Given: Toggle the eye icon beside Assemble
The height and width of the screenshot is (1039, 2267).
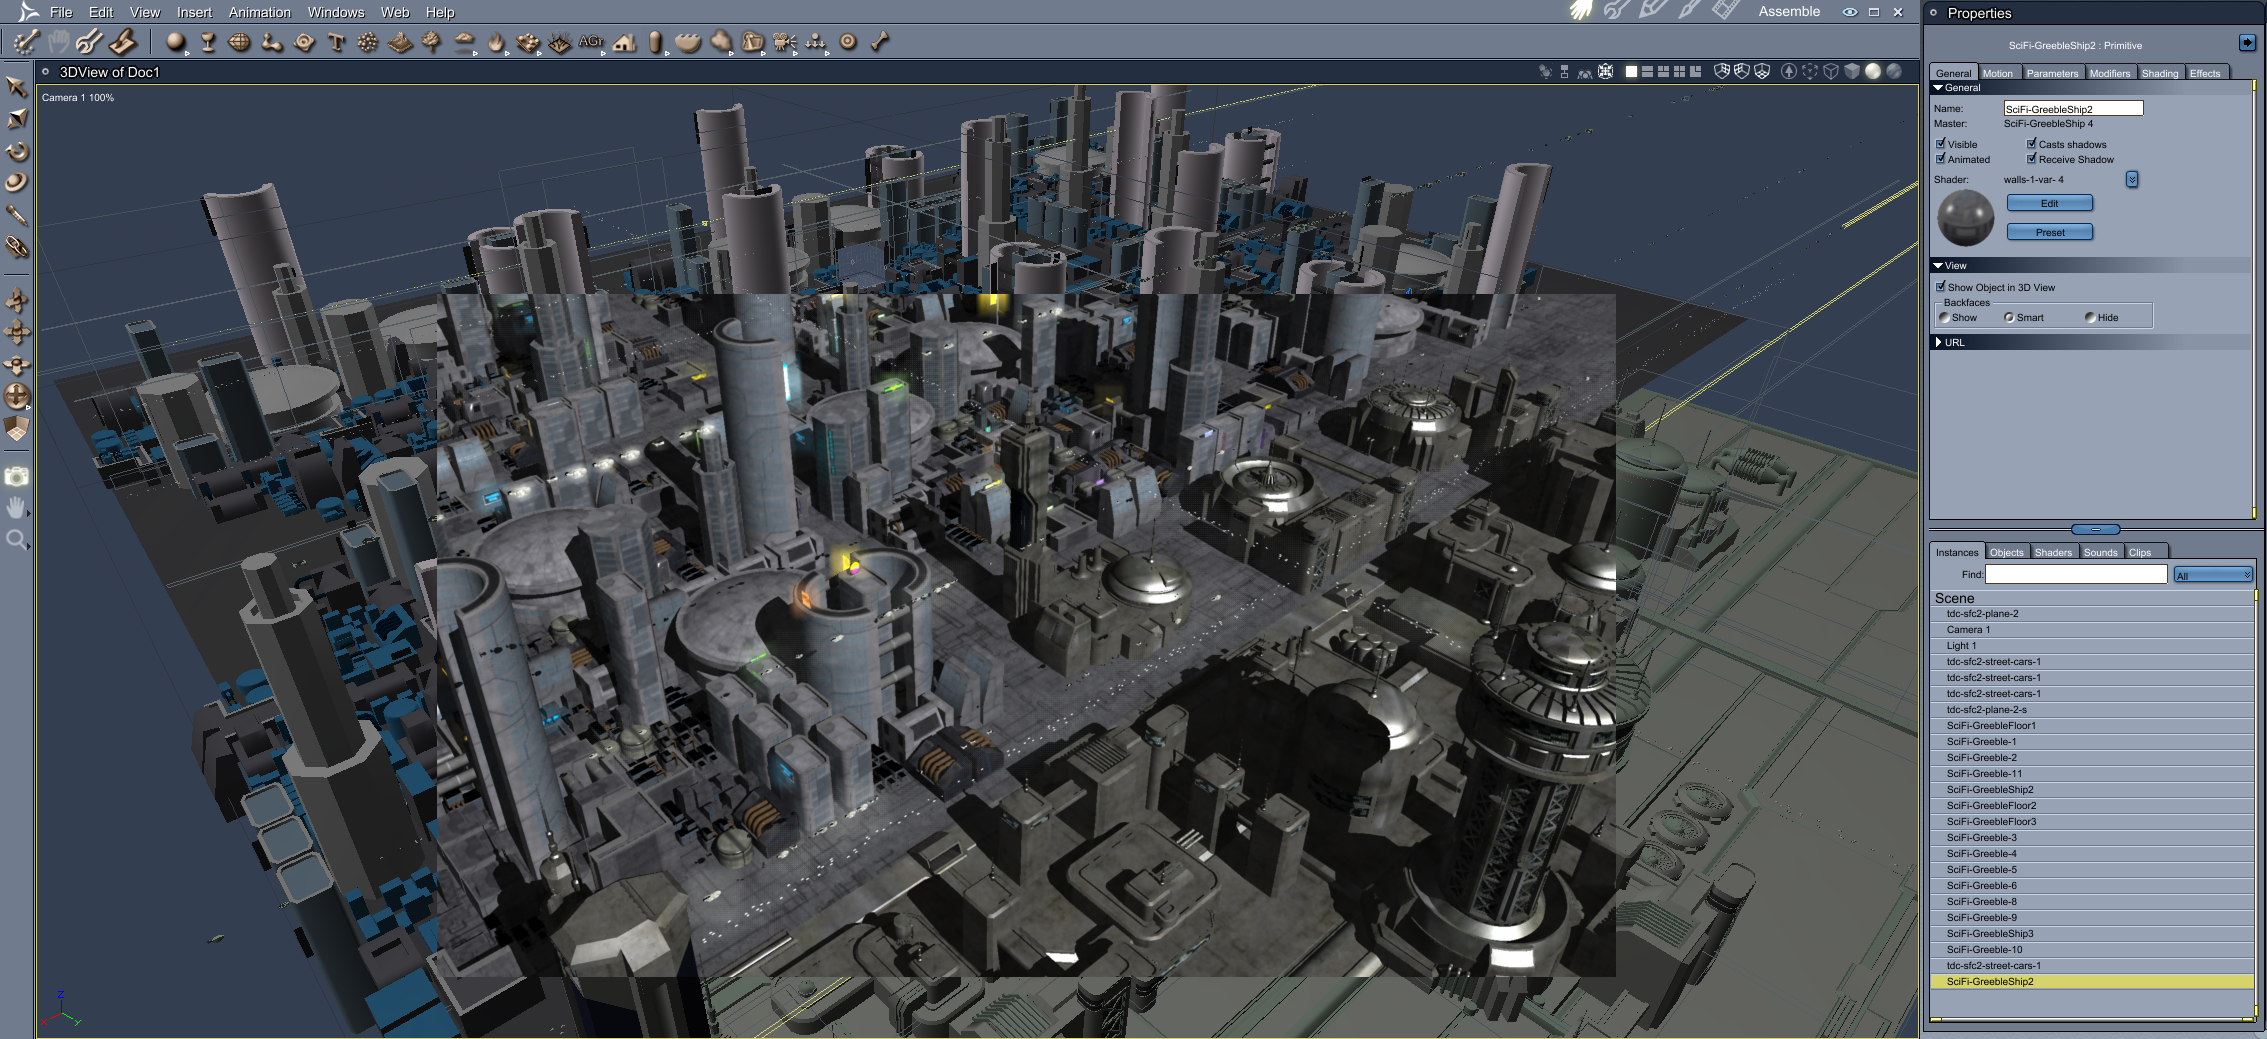Looking at the screenshot, I should [x=1850, y=12].
